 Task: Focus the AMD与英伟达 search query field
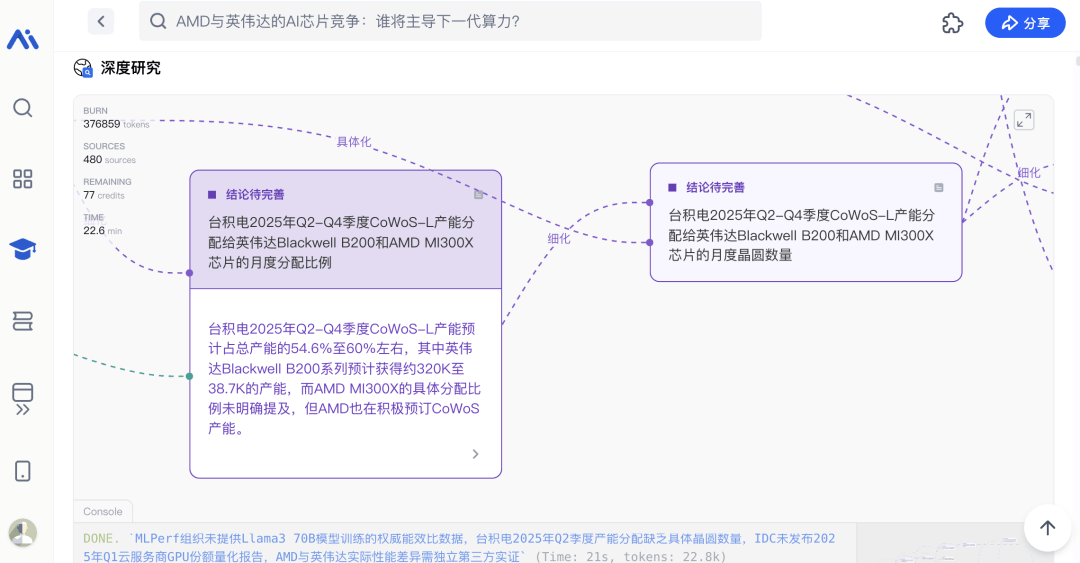450,21
